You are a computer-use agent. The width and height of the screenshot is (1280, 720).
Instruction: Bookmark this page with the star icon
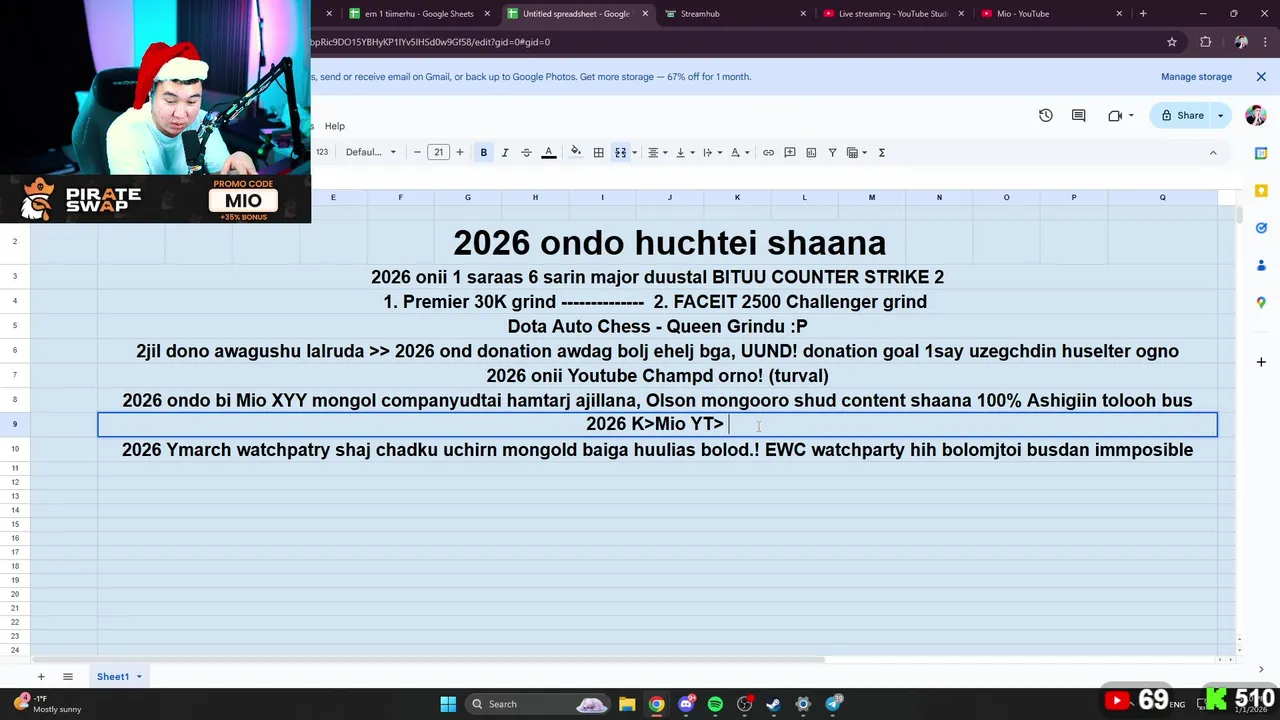click(1172, 42)
